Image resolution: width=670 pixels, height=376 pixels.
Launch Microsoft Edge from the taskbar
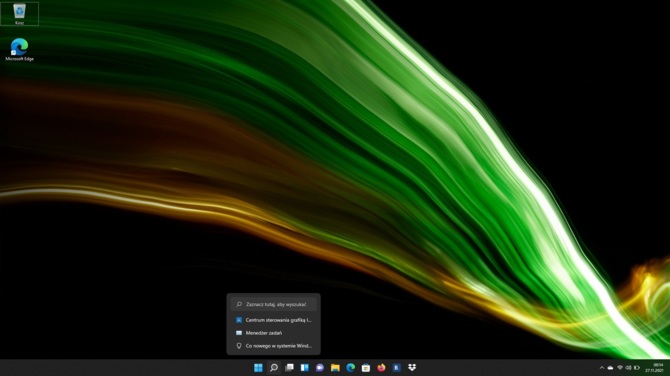pyautogui.click(x=350, y=367)
